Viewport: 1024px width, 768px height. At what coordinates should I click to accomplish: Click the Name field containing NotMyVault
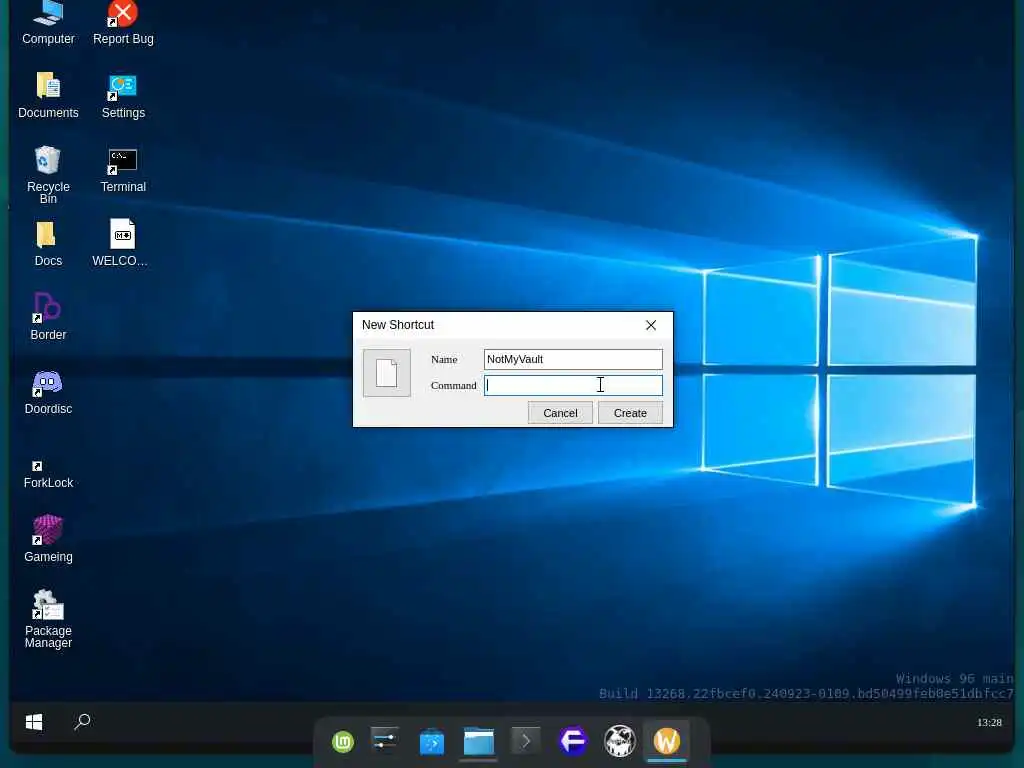tap(573, 359)
